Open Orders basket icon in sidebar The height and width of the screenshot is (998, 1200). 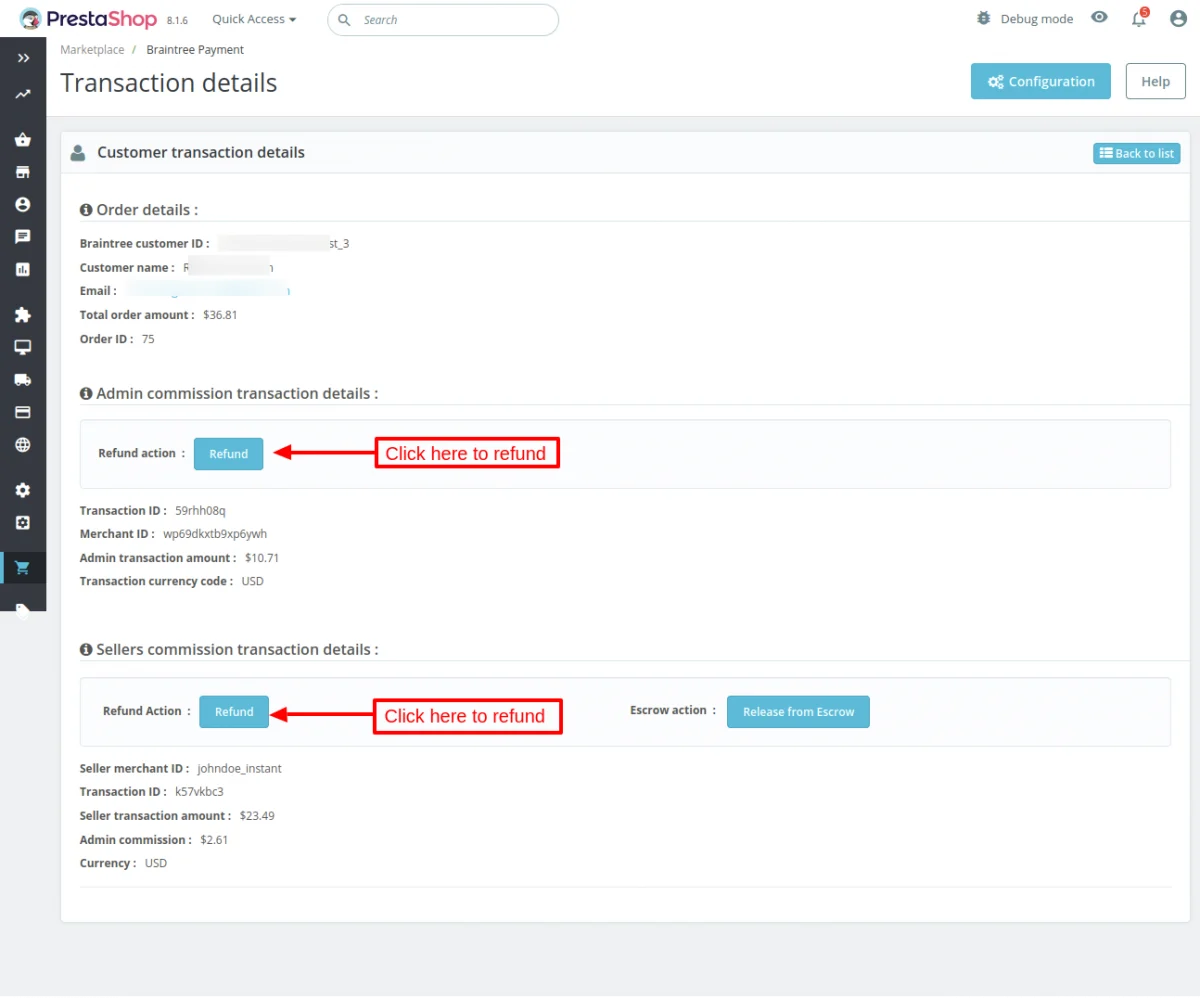click(23, 140)
